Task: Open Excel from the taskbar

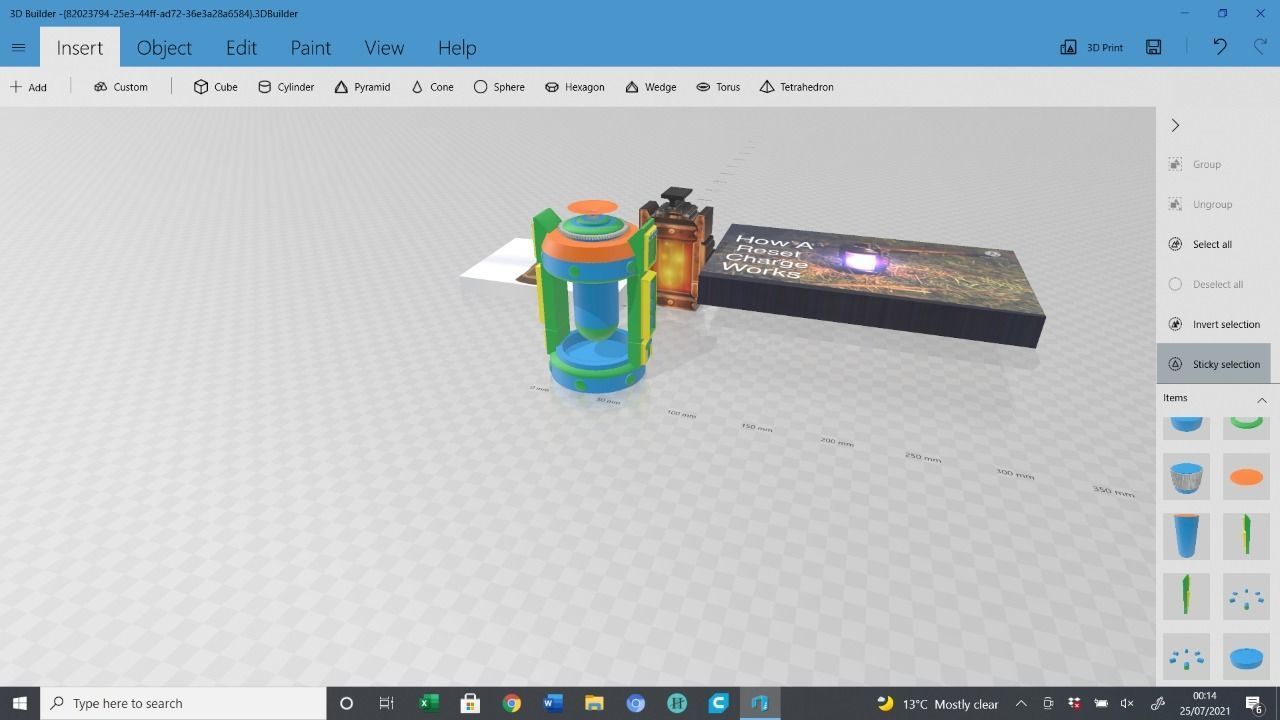Action: tap(429, 703)
